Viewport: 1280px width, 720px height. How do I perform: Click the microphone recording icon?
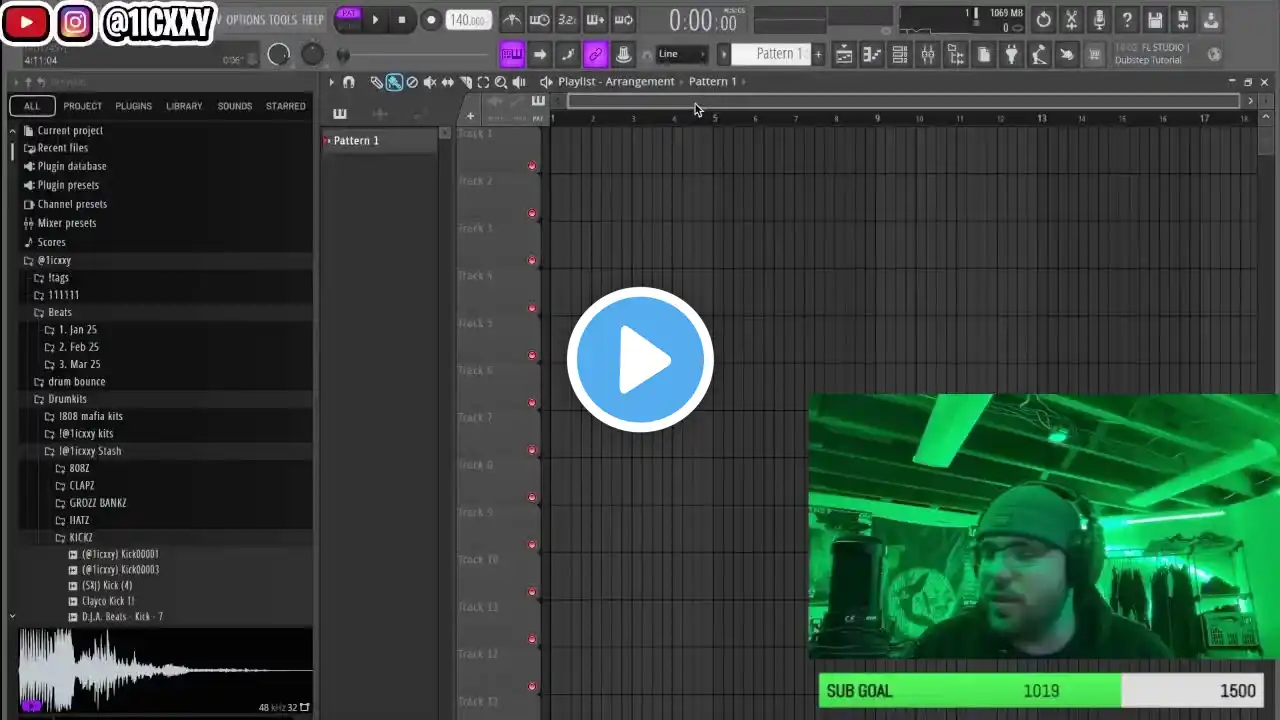(x=1099, y=19)
